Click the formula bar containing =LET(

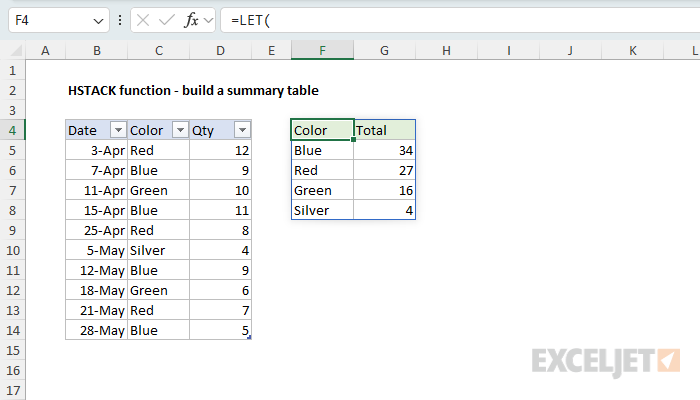click(x=460, y=20)
